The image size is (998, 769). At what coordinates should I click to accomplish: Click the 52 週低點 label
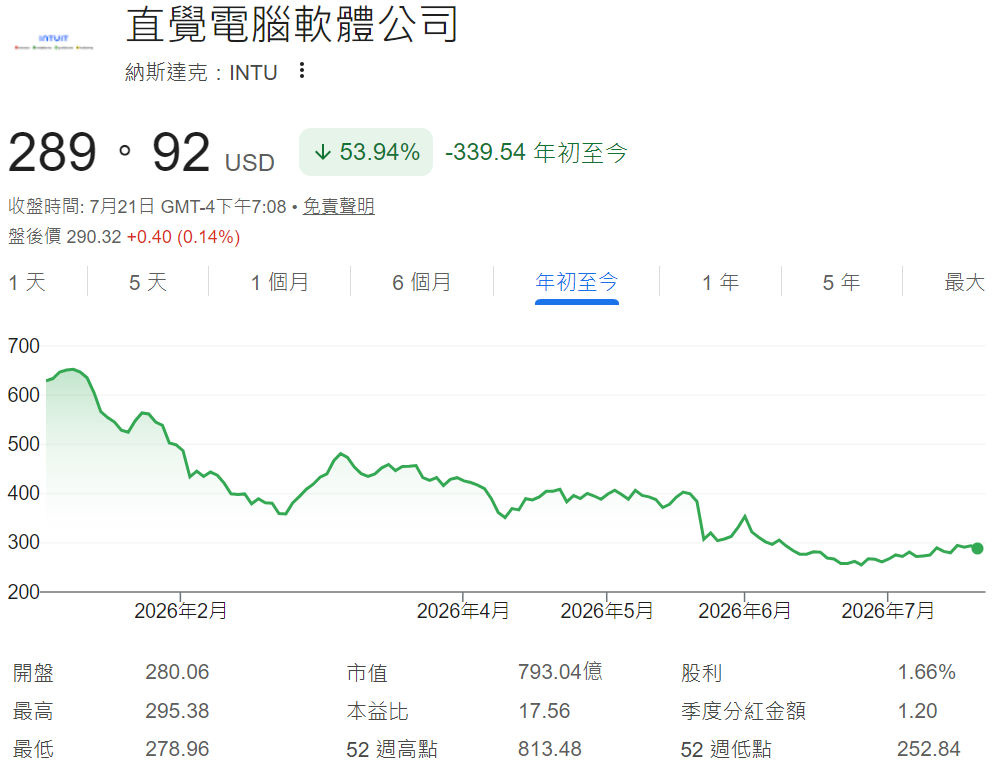point(726,749)
